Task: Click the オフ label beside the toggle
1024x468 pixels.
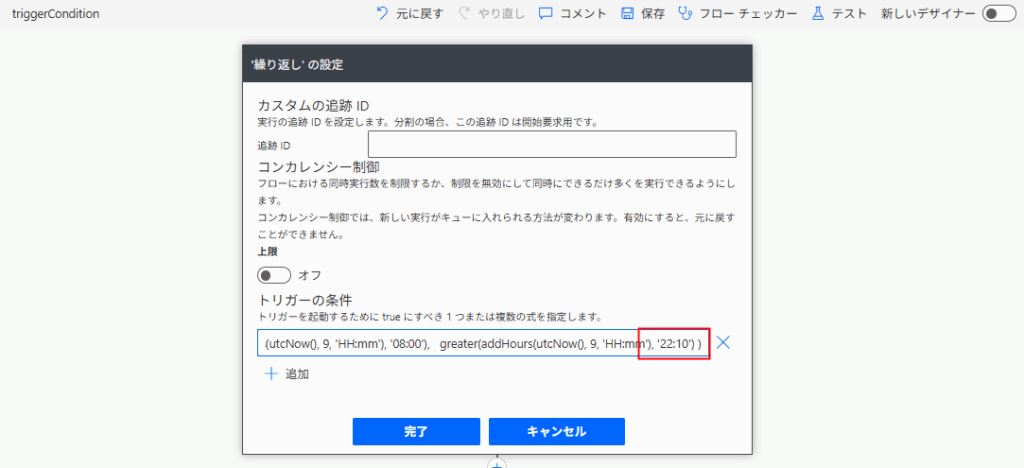Action: [x=310, y=275]
